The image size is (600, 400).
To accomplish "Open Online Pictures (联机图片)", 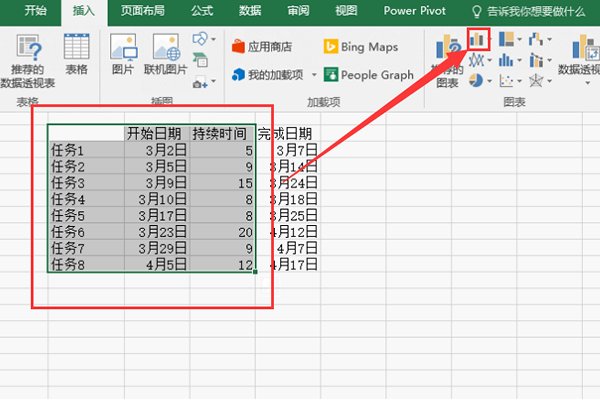I will [x=165, y=54].
